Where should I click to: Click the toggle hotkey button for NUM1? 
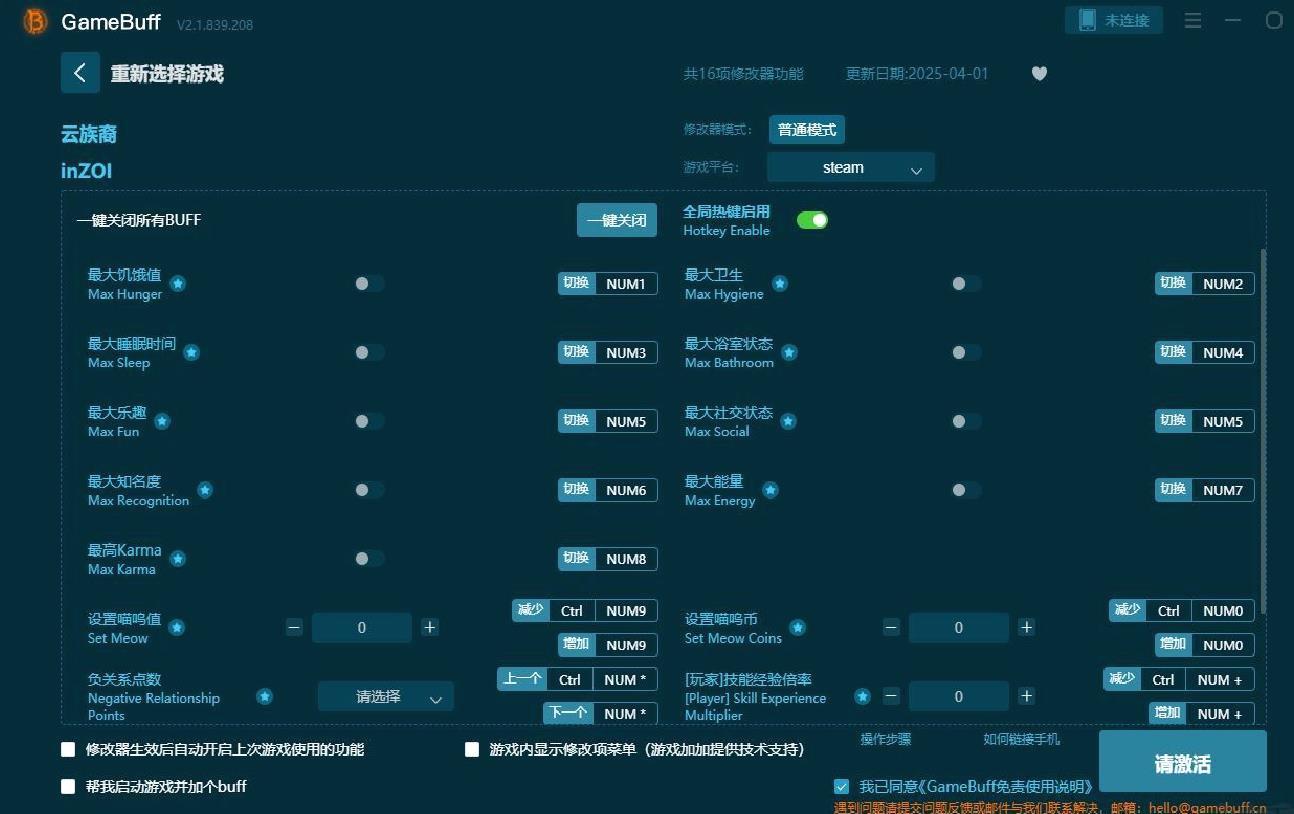pos(576,283)
